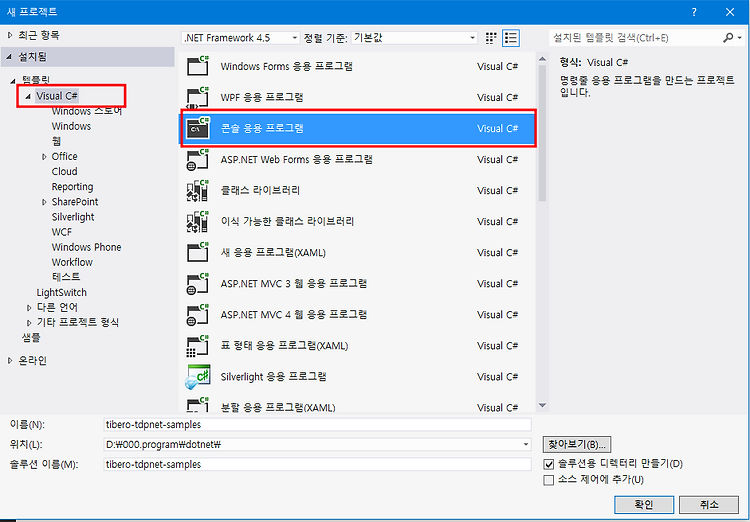Expand the 다른 언어 node
The image size is (750, 522).
click(x=29, y=308)
